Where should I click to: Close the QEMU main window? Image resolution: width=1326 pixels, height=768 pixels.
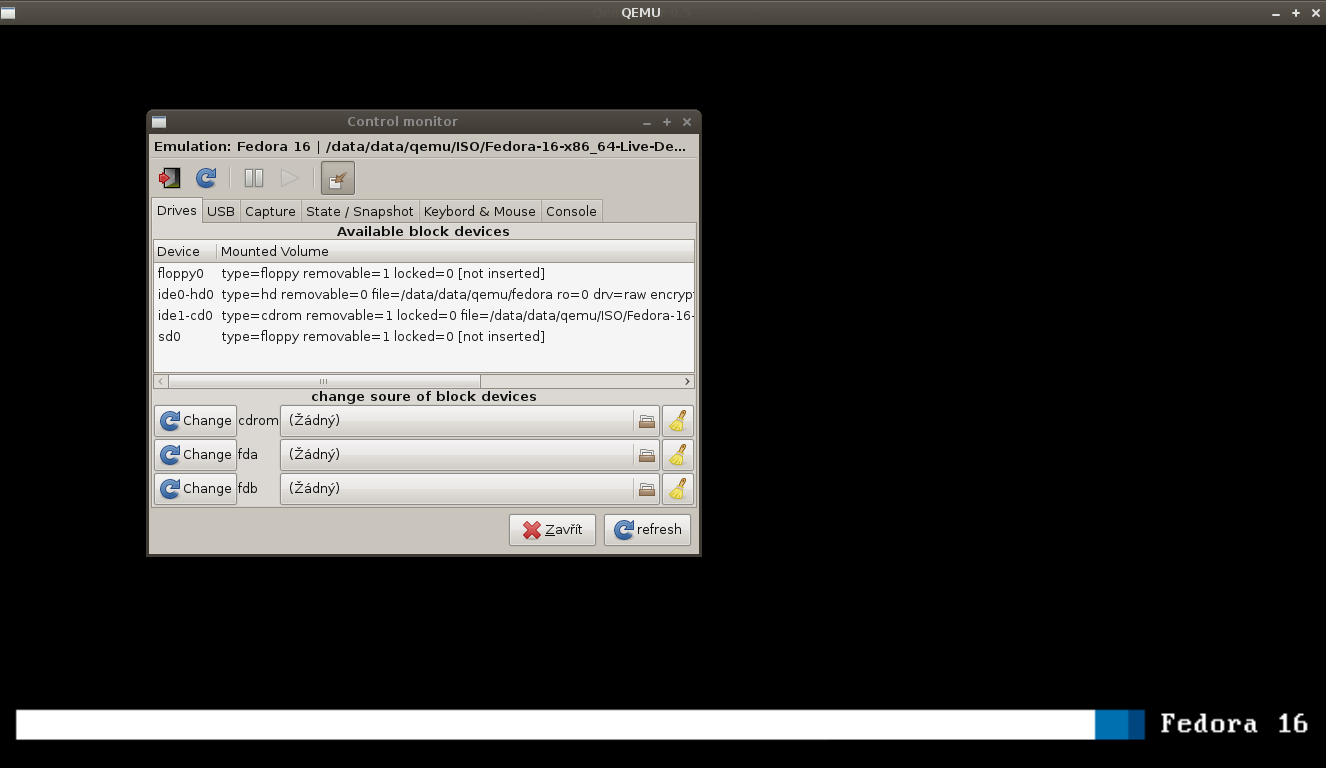coord(1315,13)
